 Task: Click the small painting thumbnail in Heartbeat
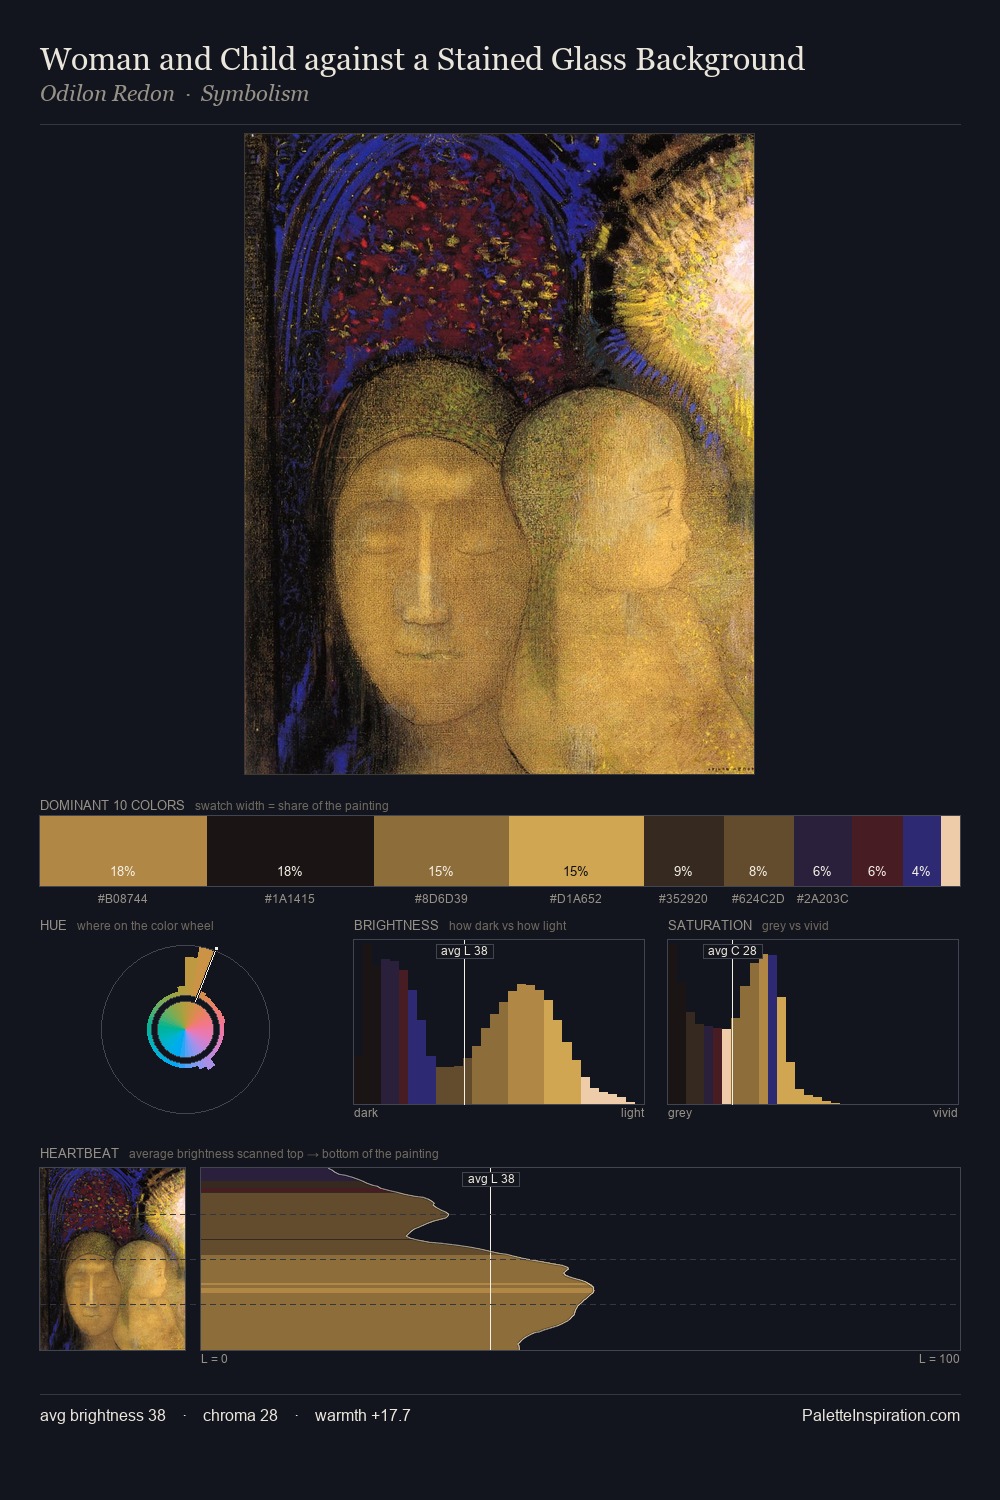coord(112,1259)
